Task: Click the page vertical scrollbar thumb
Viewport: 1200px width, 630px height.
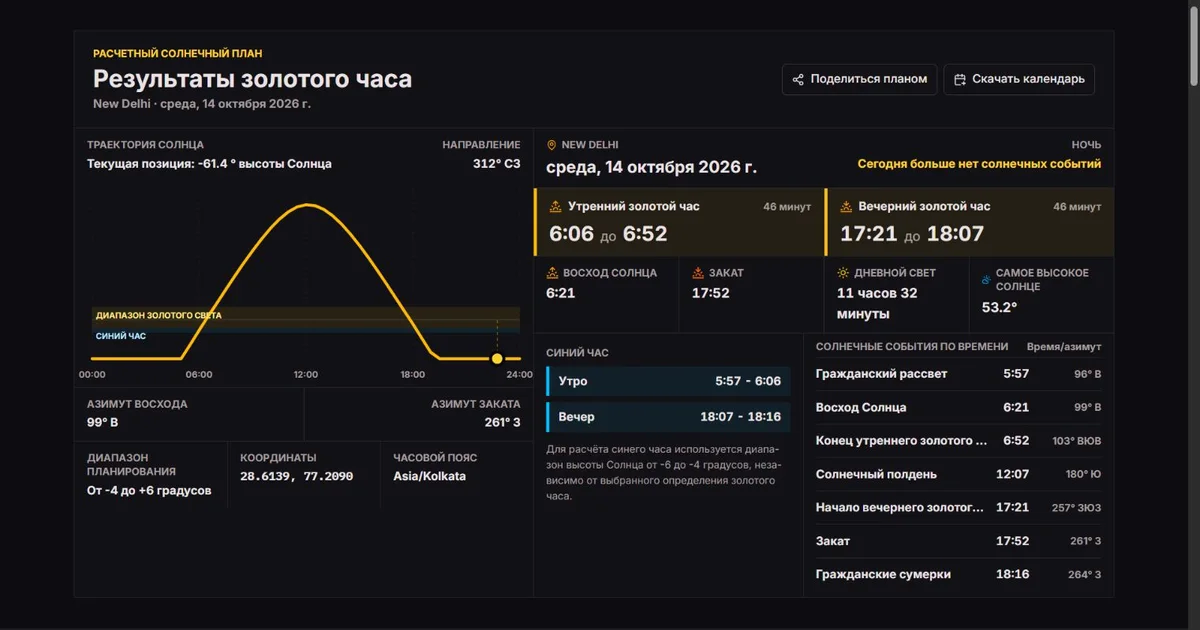Action: [1192, 45]
